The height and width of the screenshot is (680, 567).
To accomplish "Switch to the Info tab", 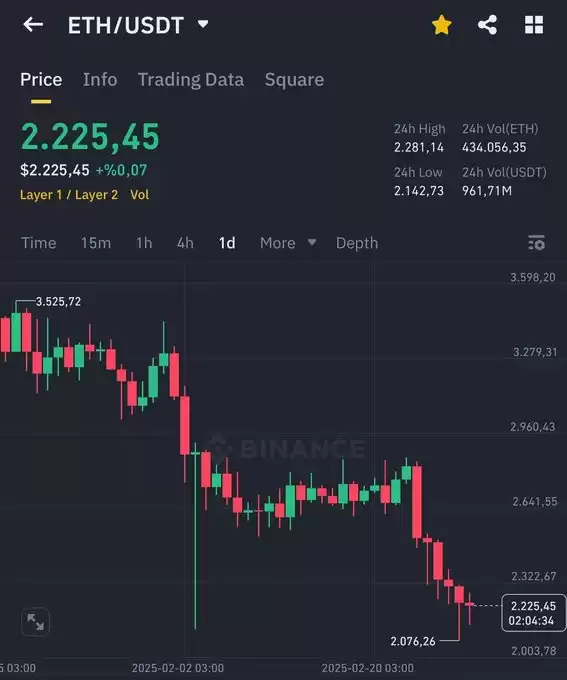I will click(x=100, y=80).
